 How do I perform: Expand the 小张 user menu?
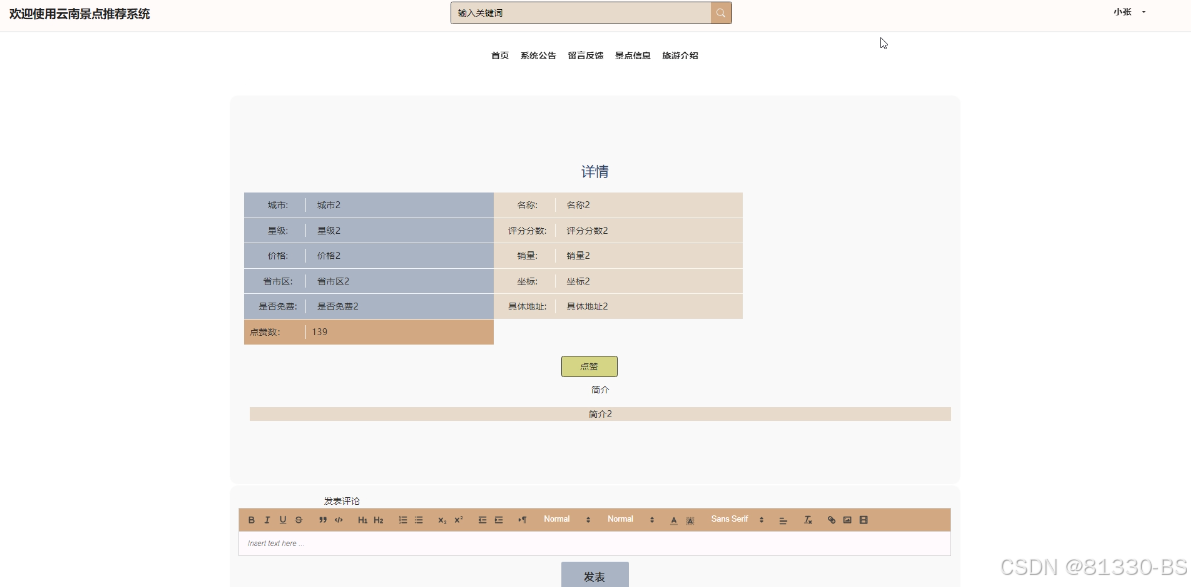1129,12
